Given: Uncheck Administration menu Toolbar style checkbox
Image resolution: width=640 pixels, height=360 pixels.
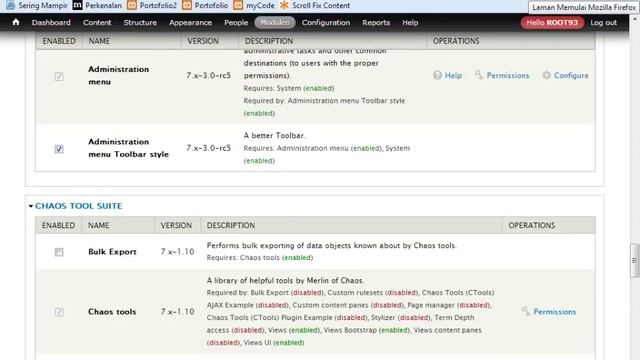Looking at the screenshot, I should point(59,149).
